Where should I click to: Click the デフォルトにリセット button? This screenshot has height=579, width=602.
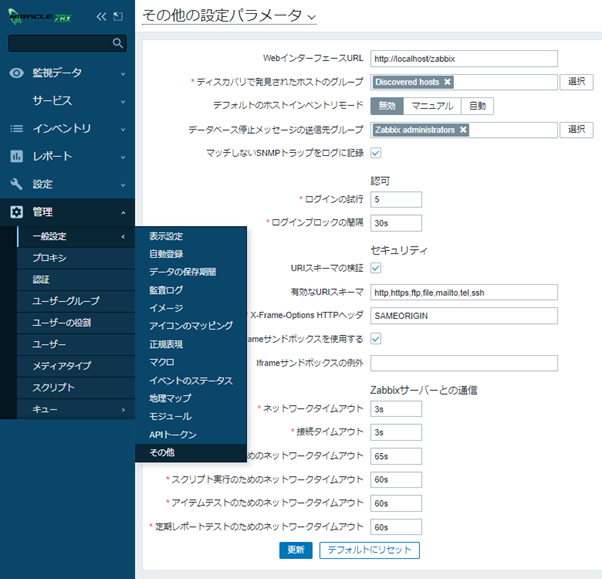pyautogui.click(x=370, y=550)
